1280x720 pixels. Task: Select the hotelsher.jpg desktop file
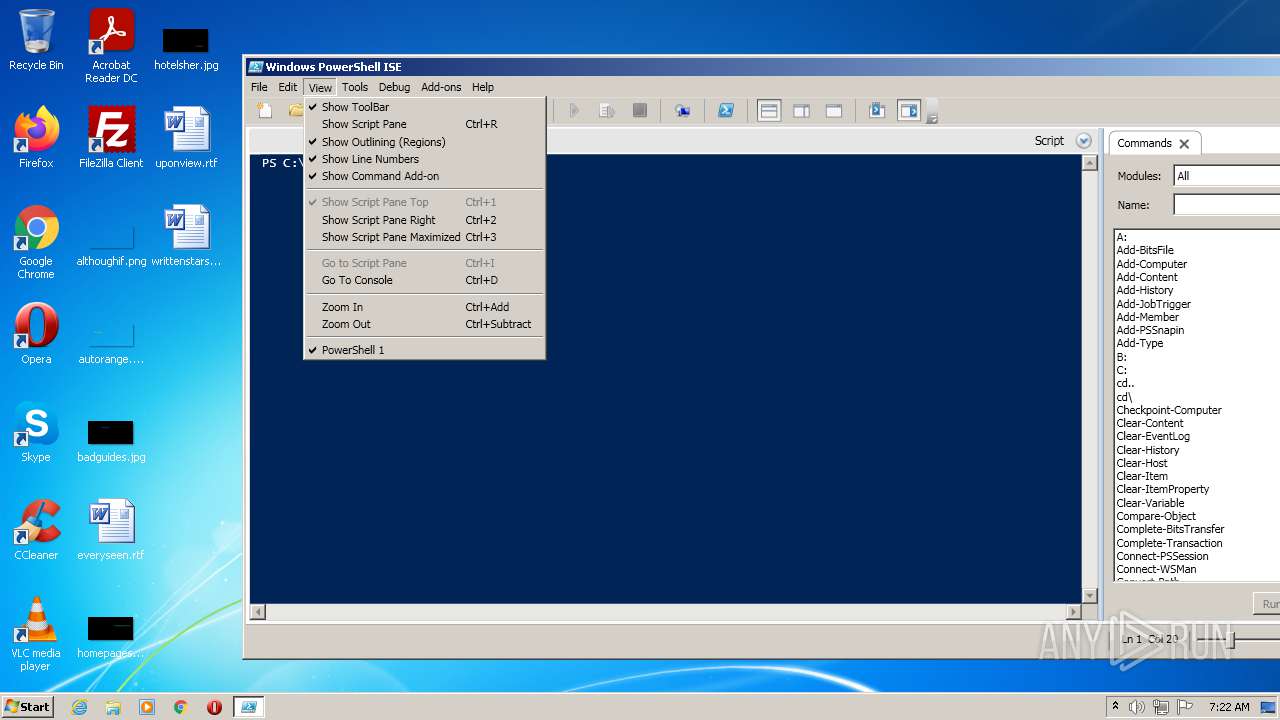point(186,46)
